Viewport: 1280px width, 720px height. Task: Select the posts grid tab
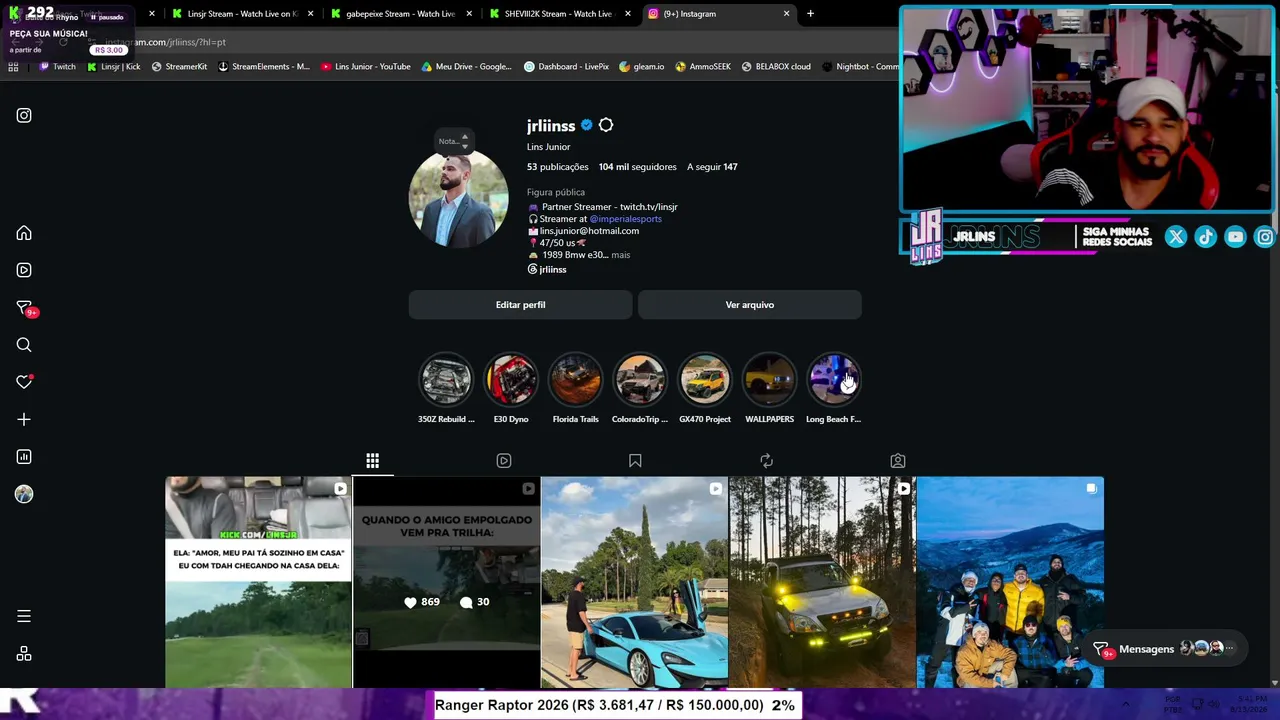(x=372, y=461)
